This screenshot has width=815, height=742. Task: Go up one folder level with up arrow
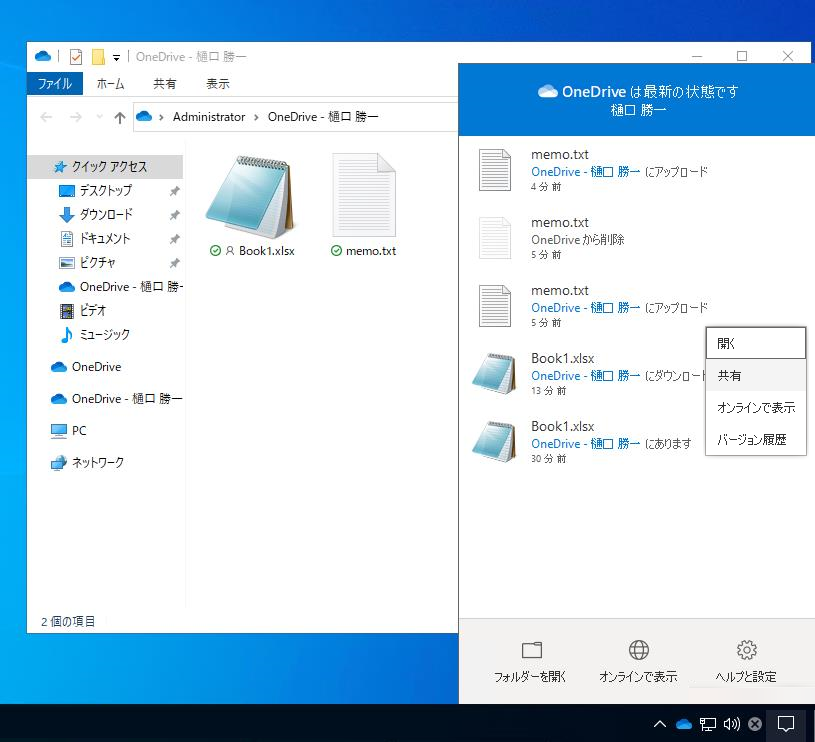pos(120,118)
